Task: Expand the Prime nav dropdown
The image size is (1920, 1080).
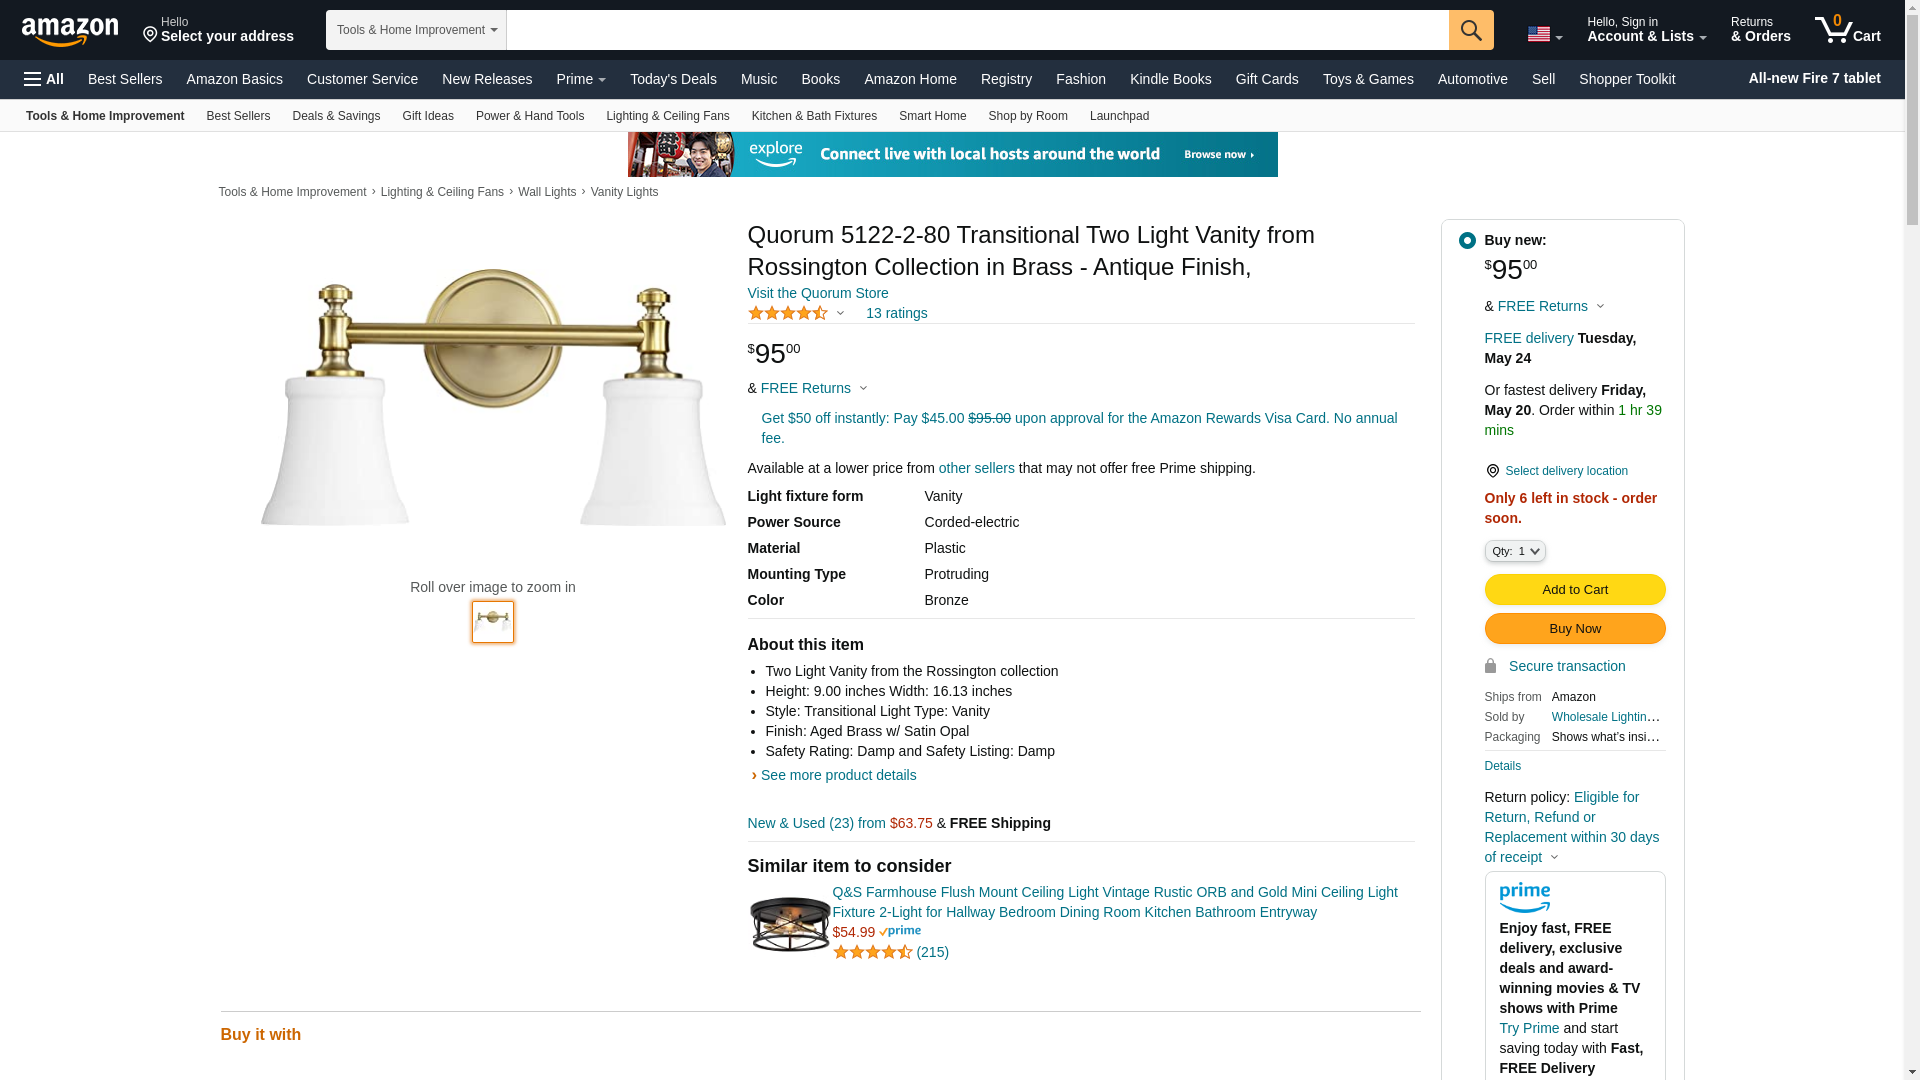Action: click(x=581, y=79)
